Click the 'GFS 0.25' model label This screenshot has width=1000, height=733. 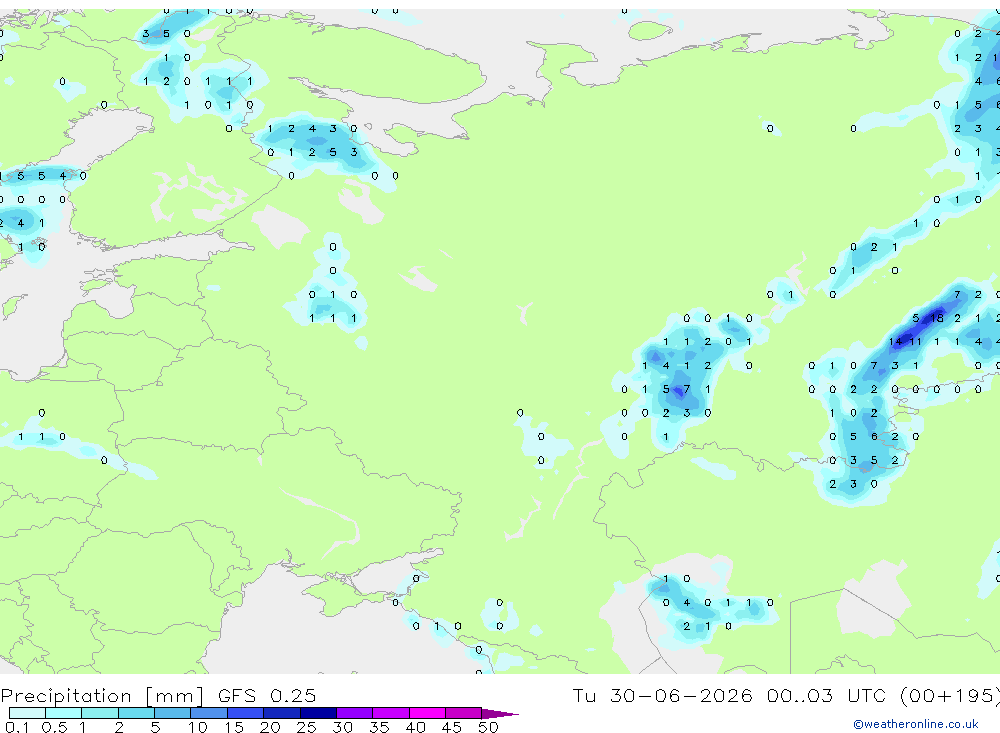(267, 695)
